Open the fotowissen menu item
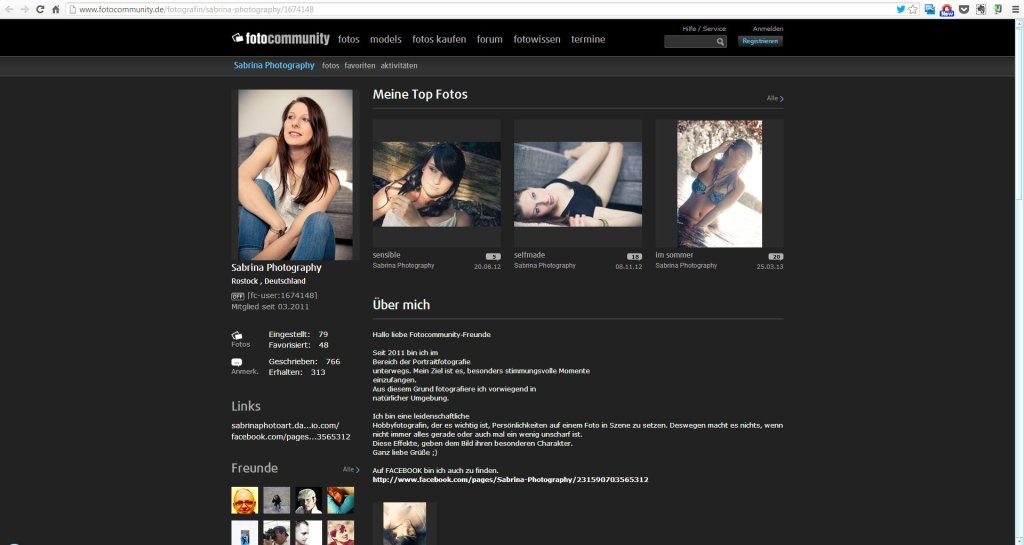 536,40
